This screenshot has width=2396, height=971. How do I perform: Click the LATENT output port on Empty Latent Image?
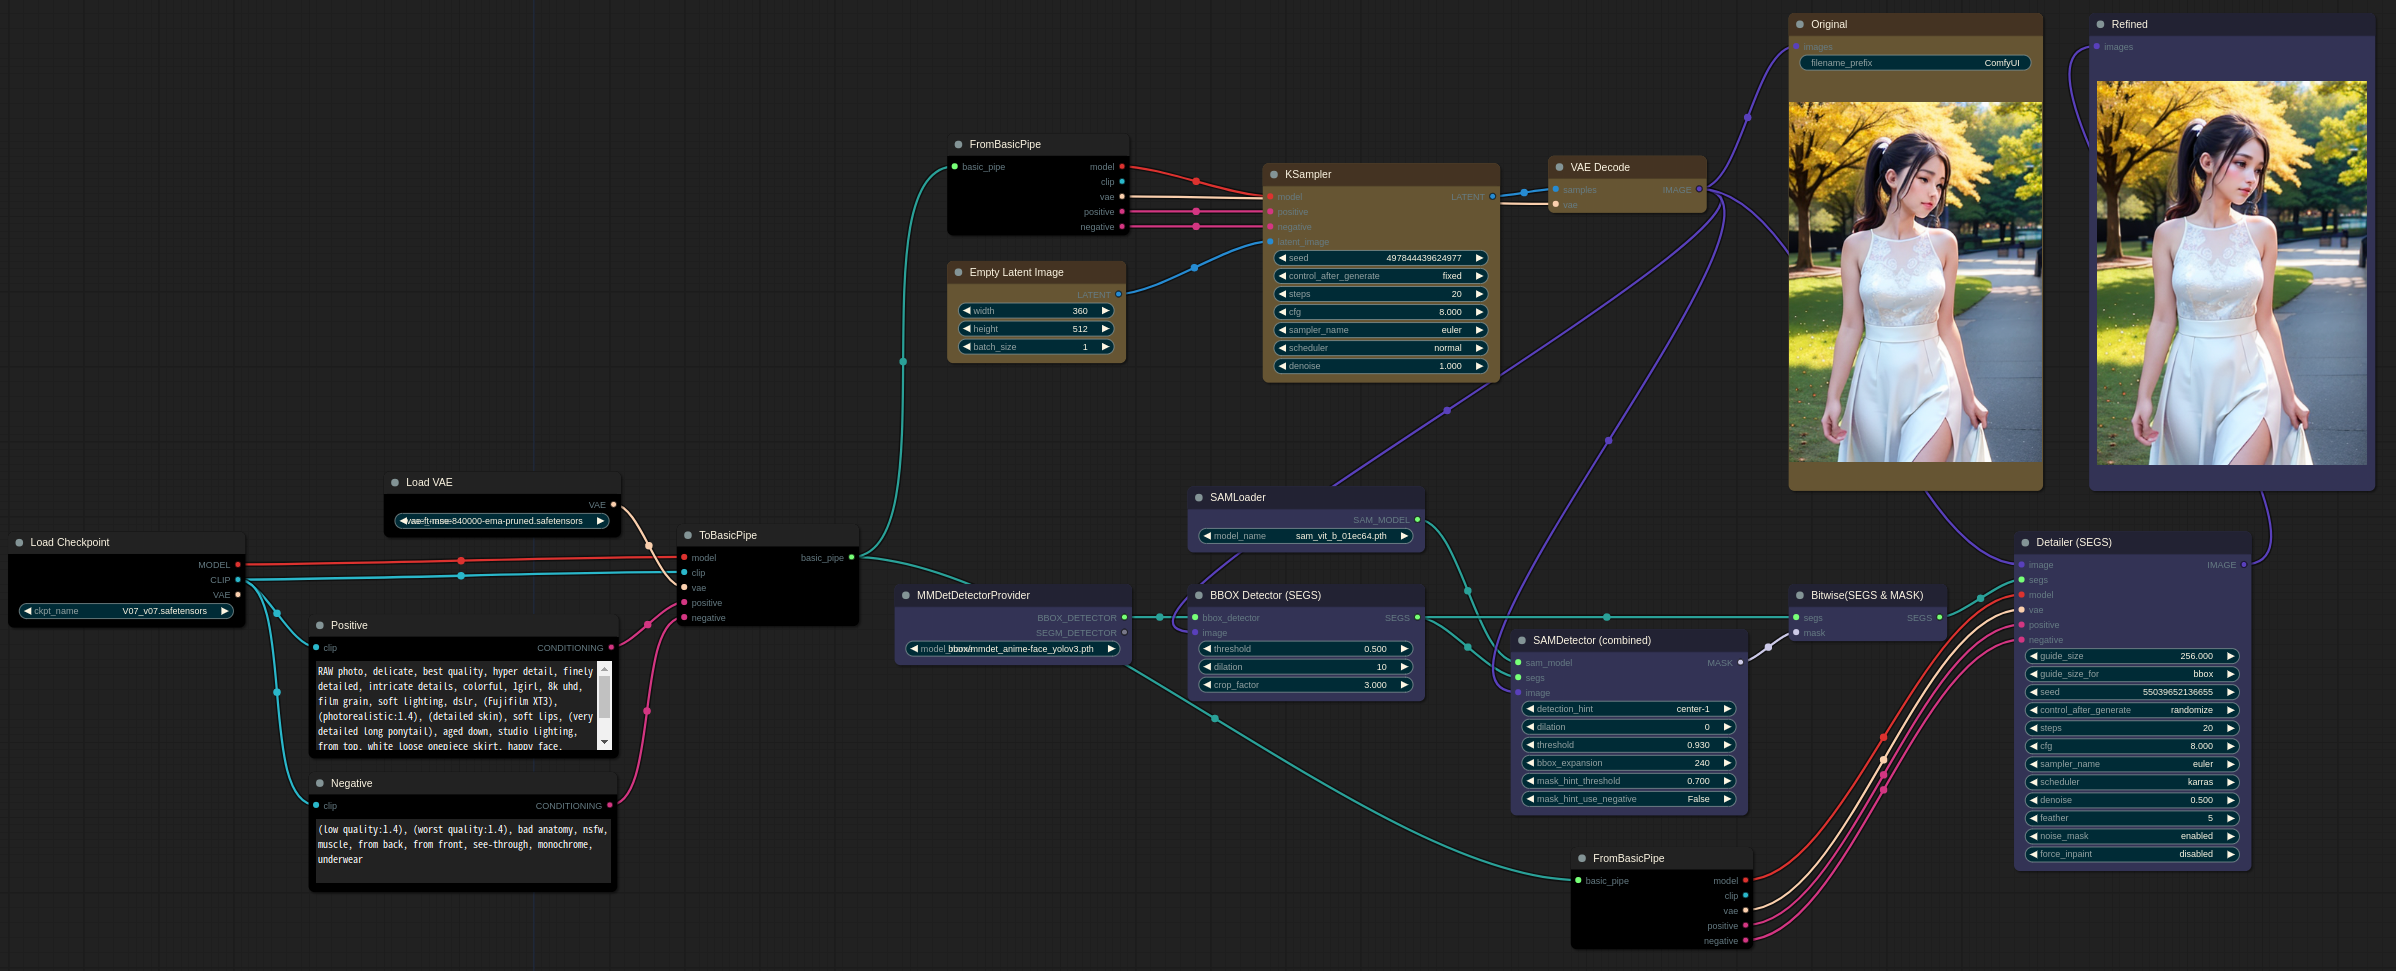coord(1118,295)
